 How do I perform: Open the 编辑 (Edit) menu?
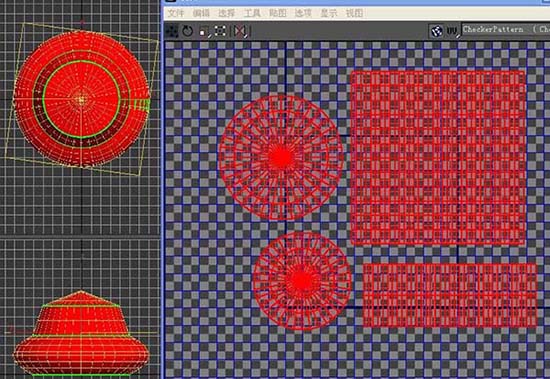point(201,13)
